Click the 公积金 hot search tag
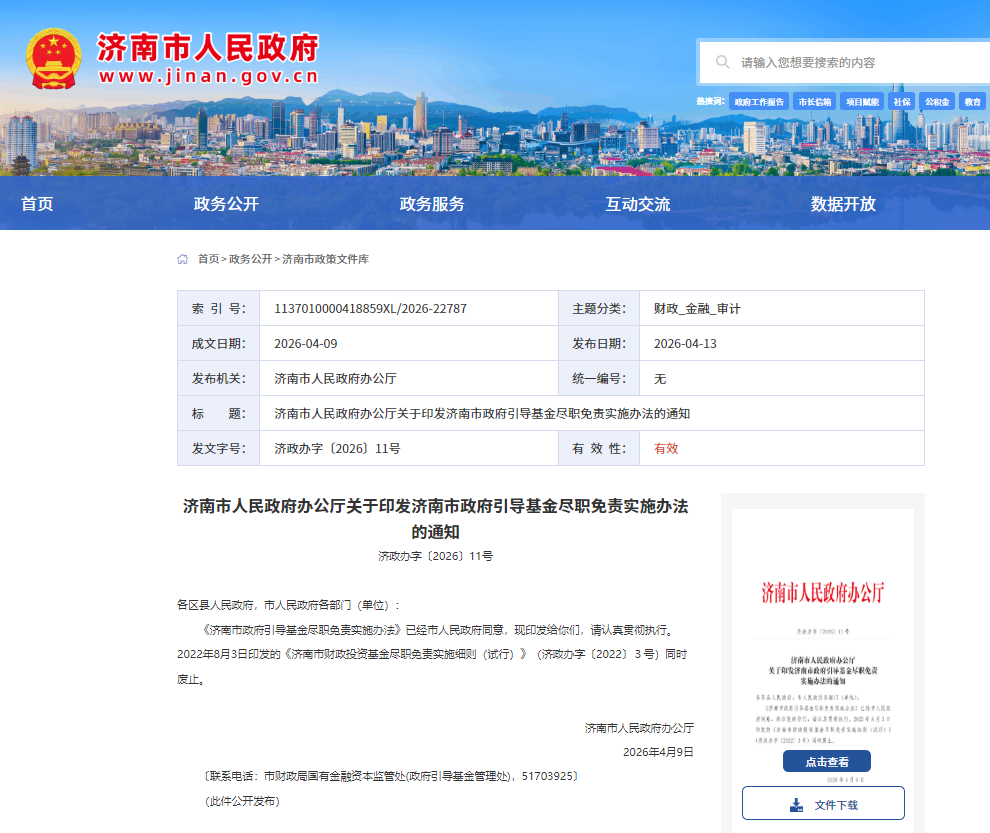Viewport: 990px width, 833px height. tap(937, 102)
